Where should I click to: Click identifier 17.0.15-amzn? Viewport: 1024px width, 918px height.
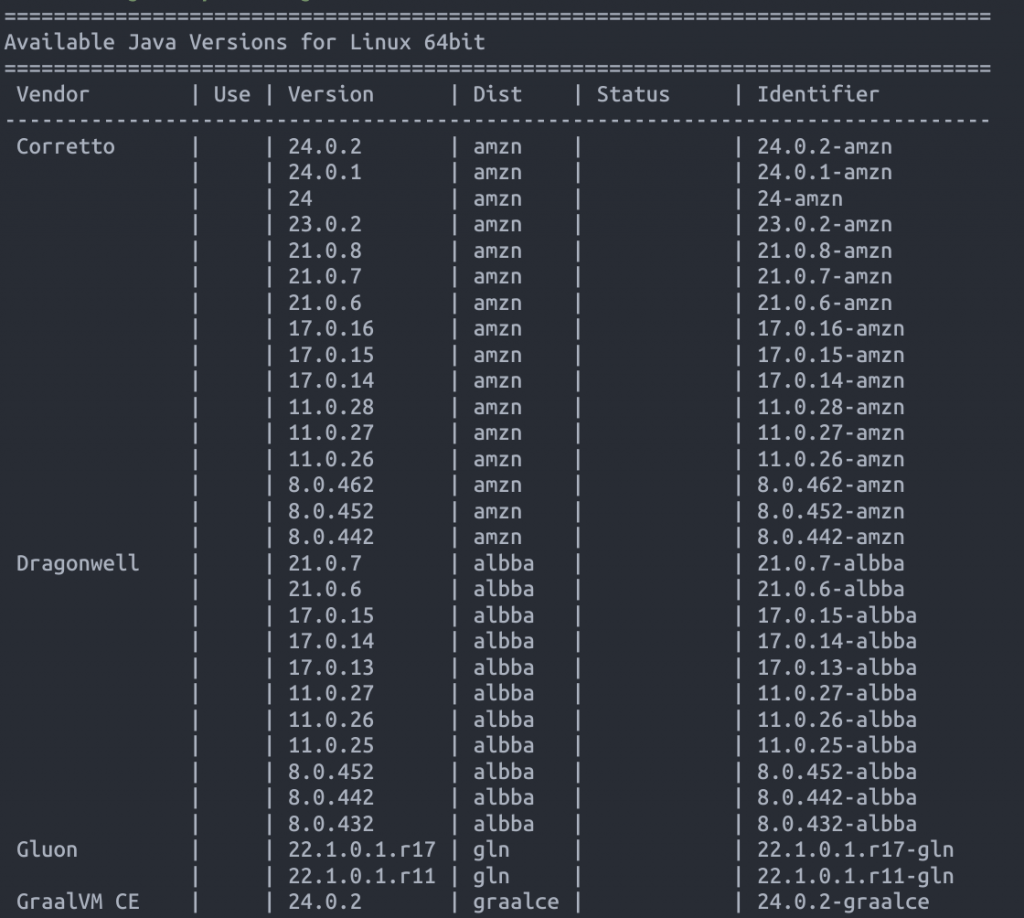[x=831, y=355]
